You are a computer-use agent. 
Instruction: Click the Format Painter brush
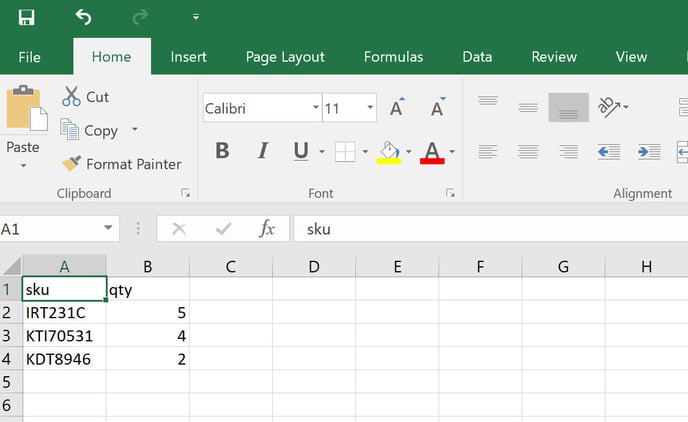pos(71,164)
